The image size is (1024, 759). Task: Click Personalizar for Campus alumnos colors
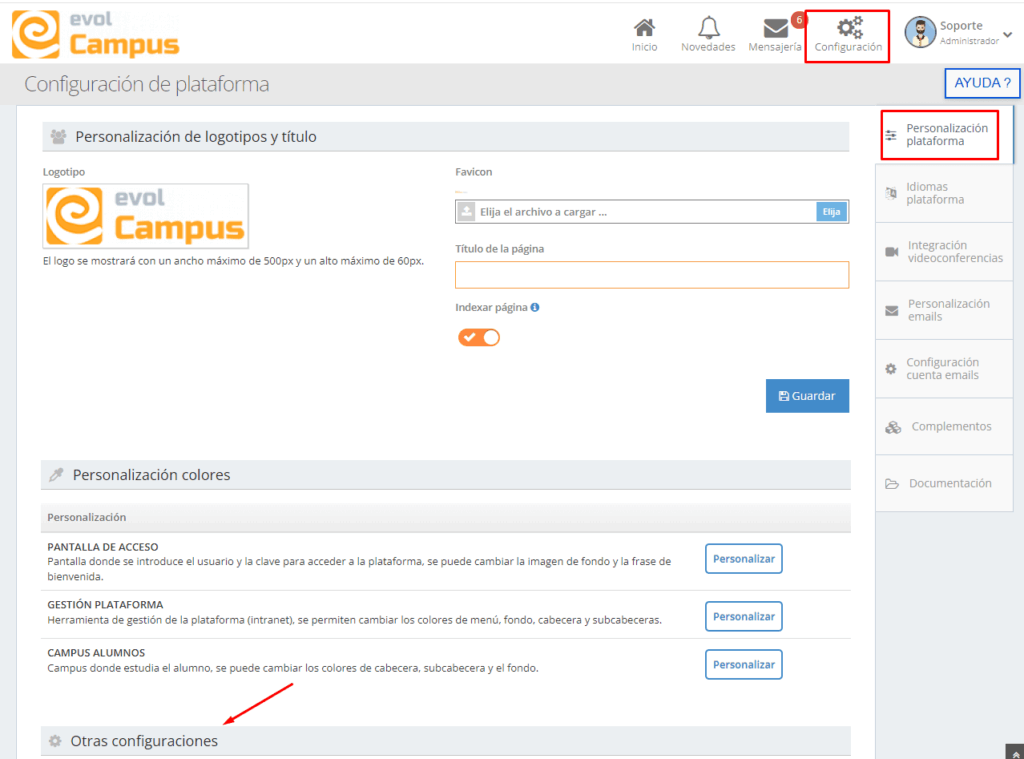tap(743, 664)
